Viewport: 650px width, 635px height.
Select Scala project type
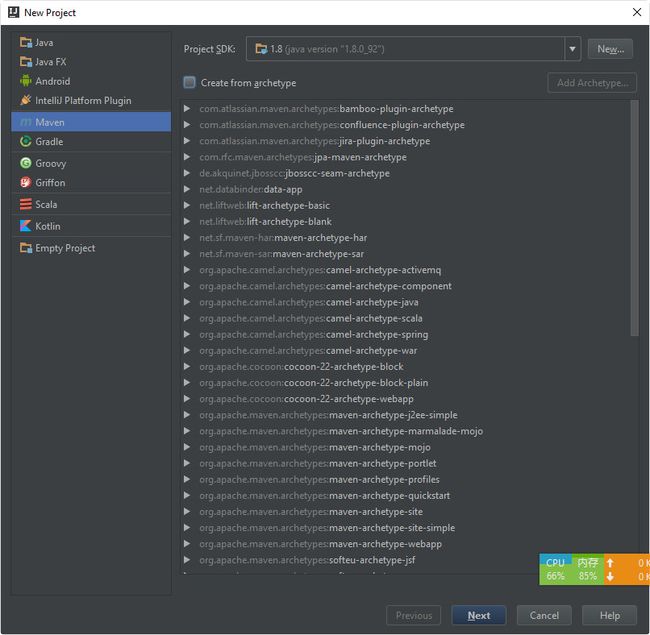(91, 204)
